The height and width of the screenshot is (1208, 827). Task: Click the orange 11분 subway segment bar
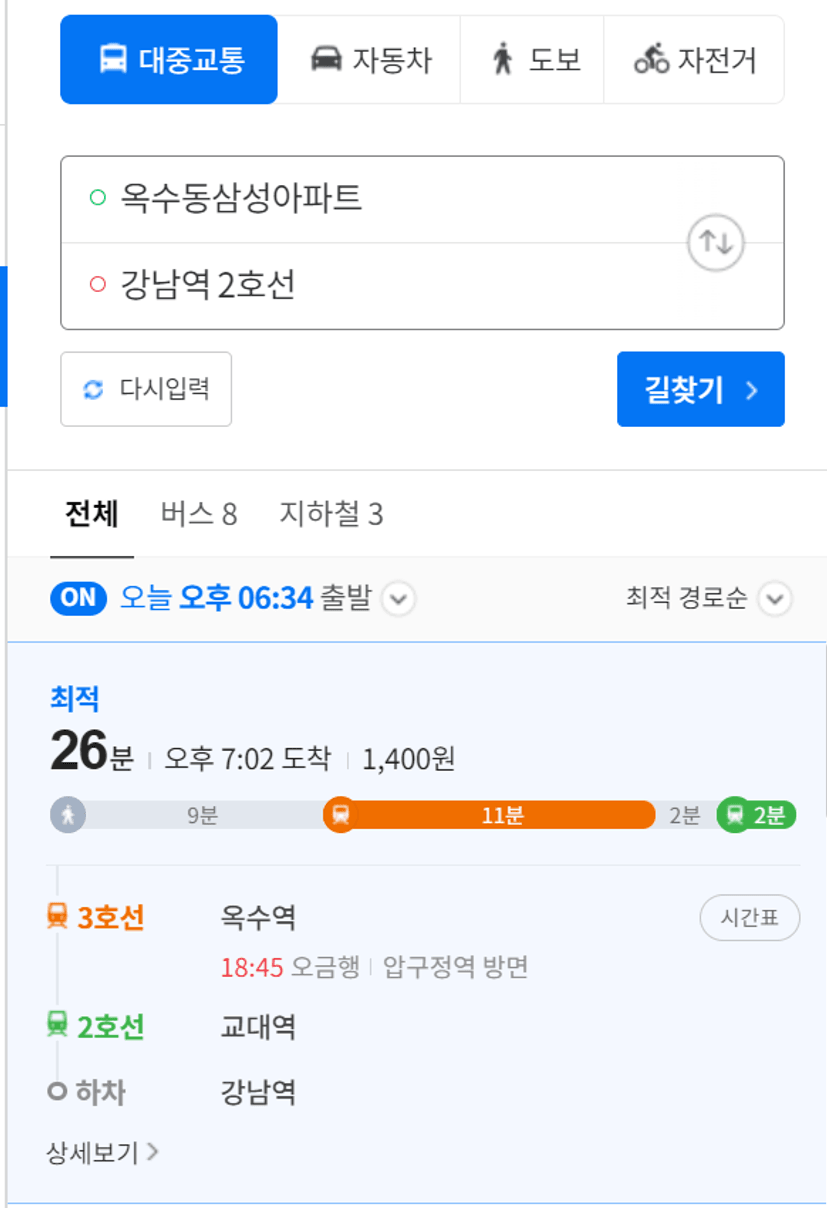[502, 815]
